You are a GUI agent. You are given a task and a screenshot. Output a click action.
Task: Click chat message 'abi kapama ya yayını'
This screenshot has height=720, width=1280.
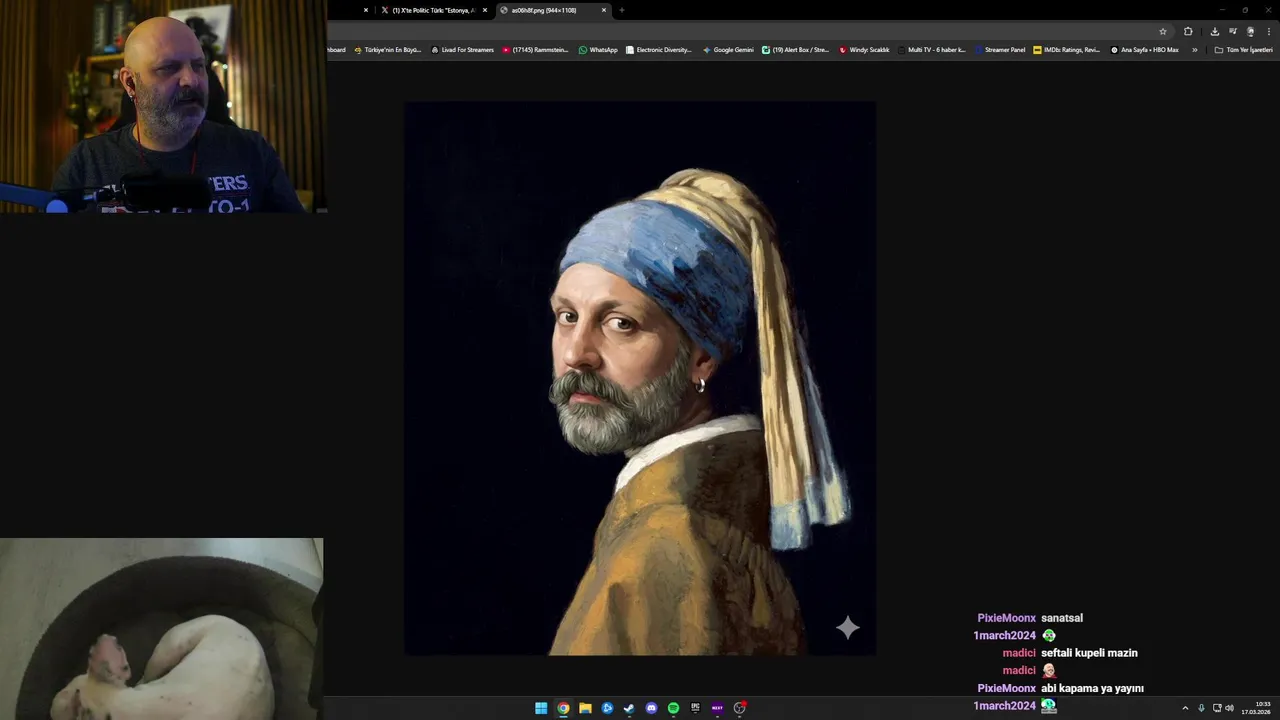1092,688
